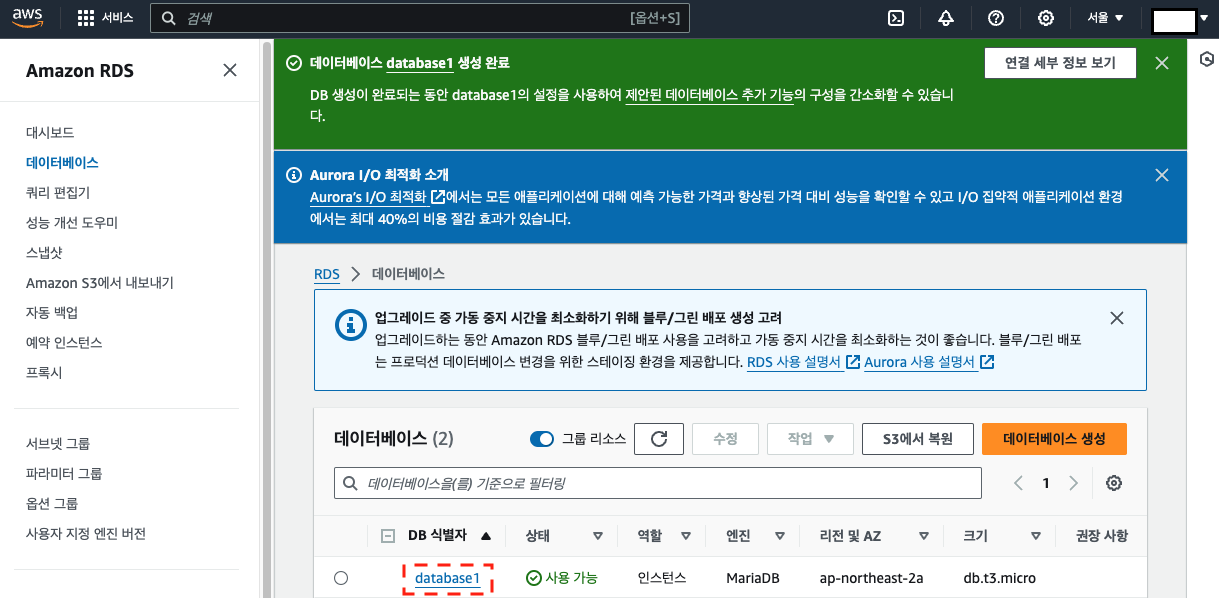The width and height of the screenshot is (1219, 598).
Task: Open the help question mark icon
Action: (996, 18)
